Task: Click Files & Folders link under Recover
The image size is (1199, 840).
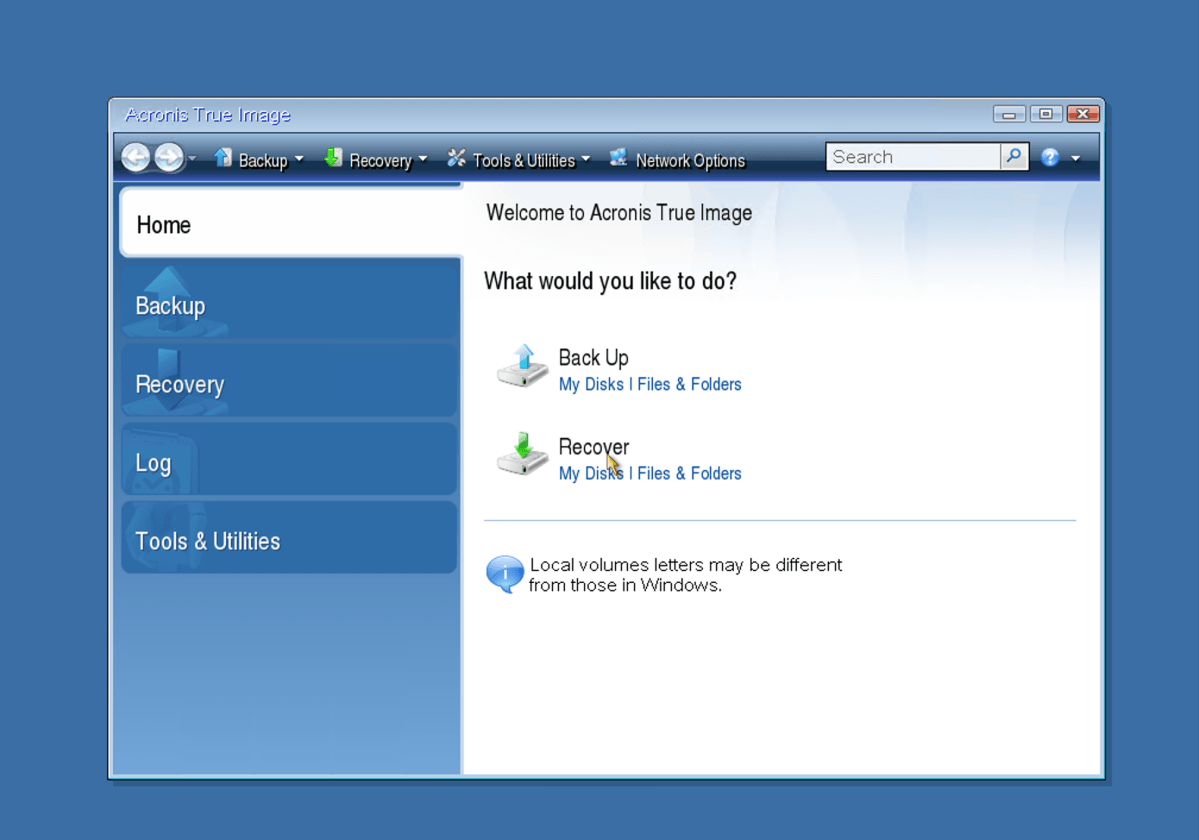Action: click(x=689, y=474)
